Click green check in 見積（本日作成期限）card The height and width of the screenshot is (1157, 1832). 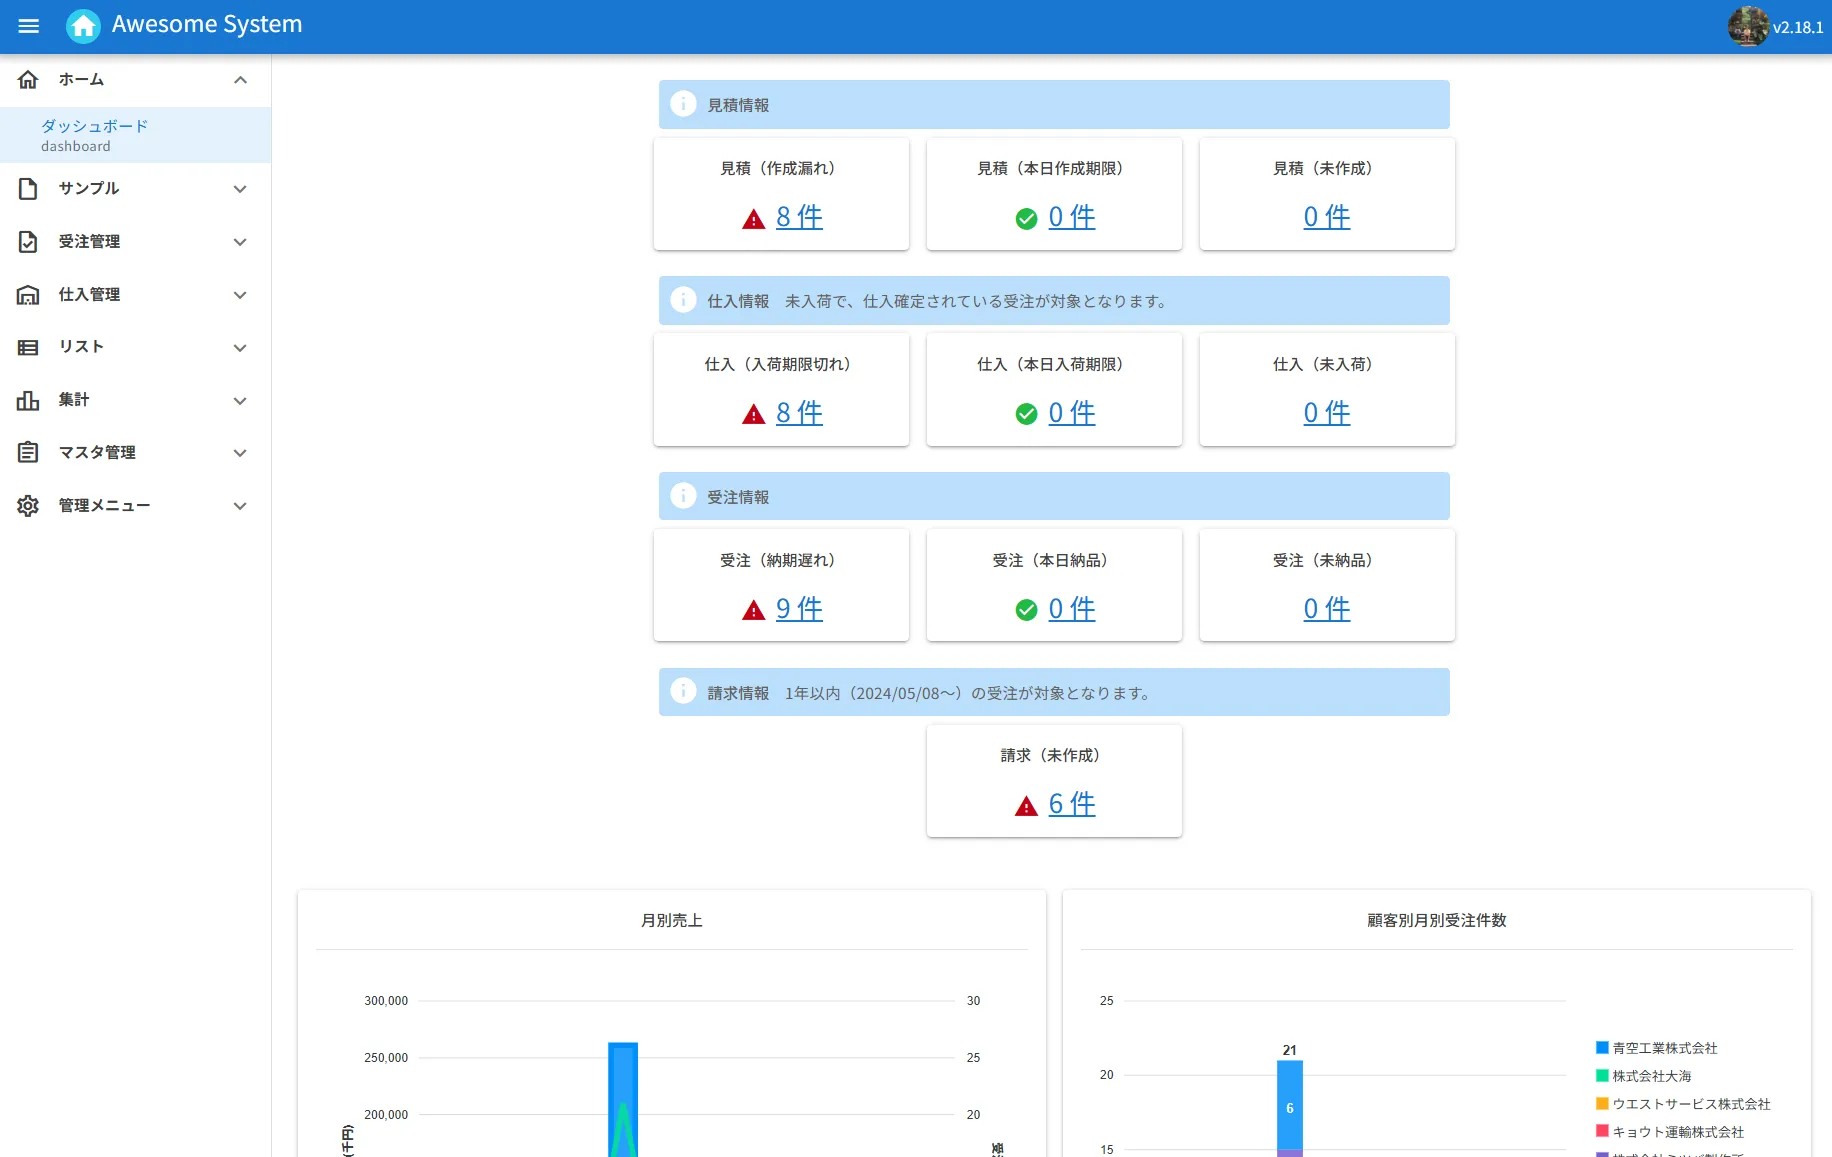1026,218
